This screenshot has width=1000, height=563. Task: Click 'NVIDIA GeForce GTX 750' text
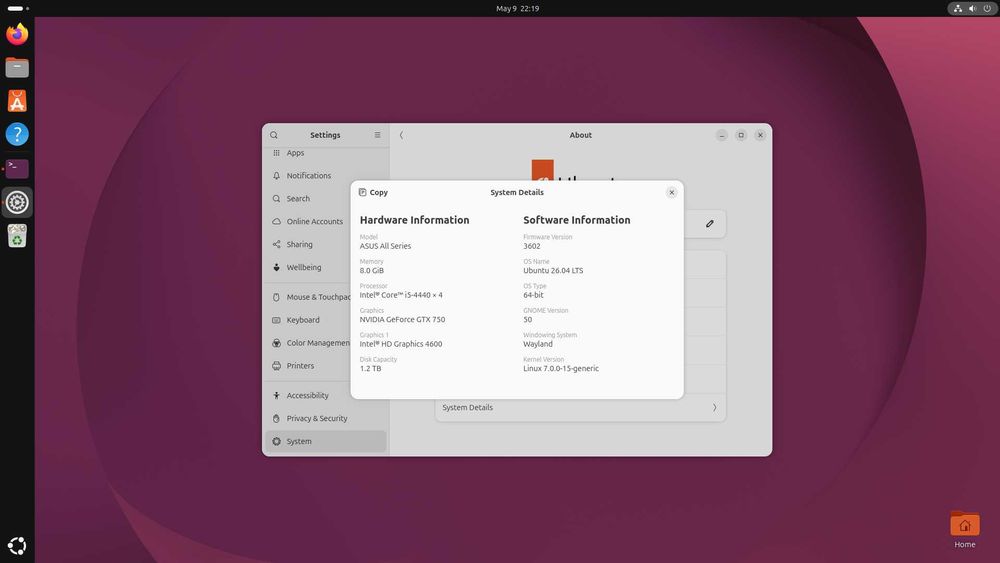coord(402,319)
